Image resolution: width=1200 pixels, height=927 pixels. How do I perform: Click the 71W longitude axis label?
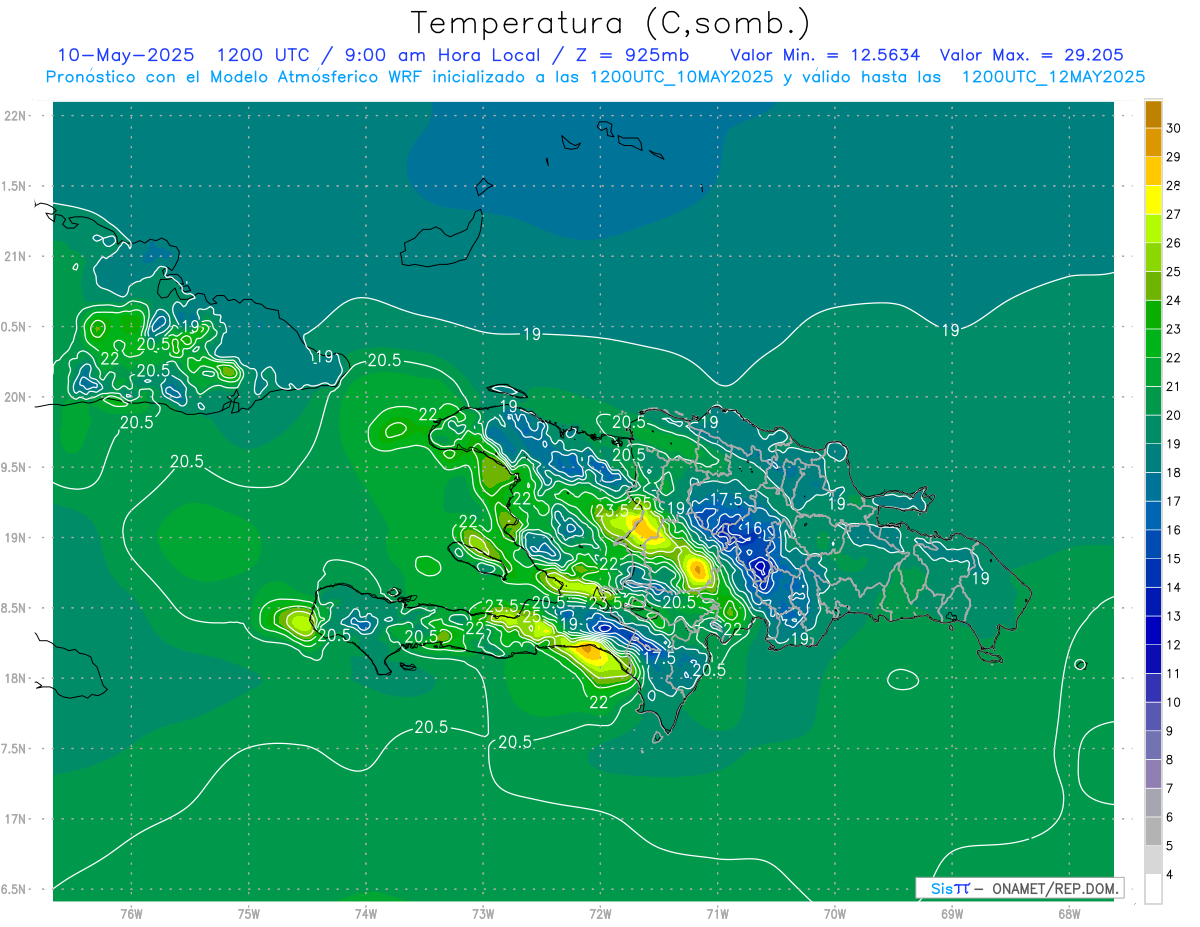coord(717,914)
